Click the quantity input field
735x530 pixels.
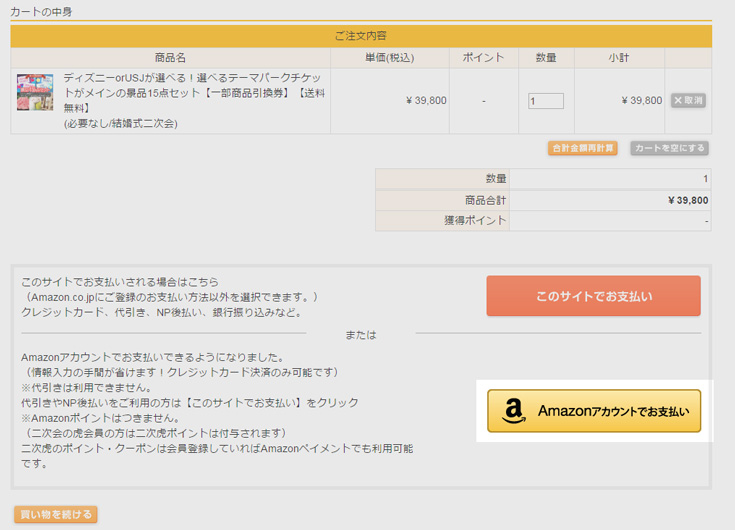[x=546, y=101]
